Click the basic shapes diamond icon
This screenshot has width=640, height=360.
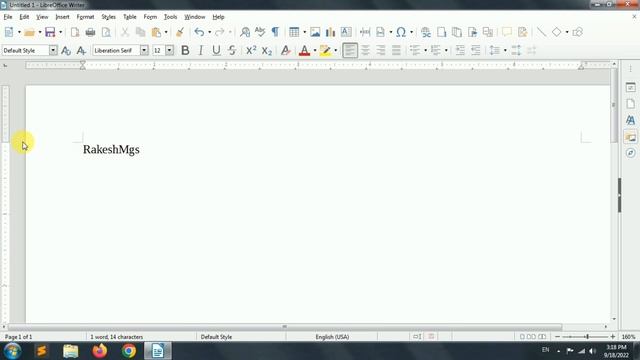pos(556,32)
